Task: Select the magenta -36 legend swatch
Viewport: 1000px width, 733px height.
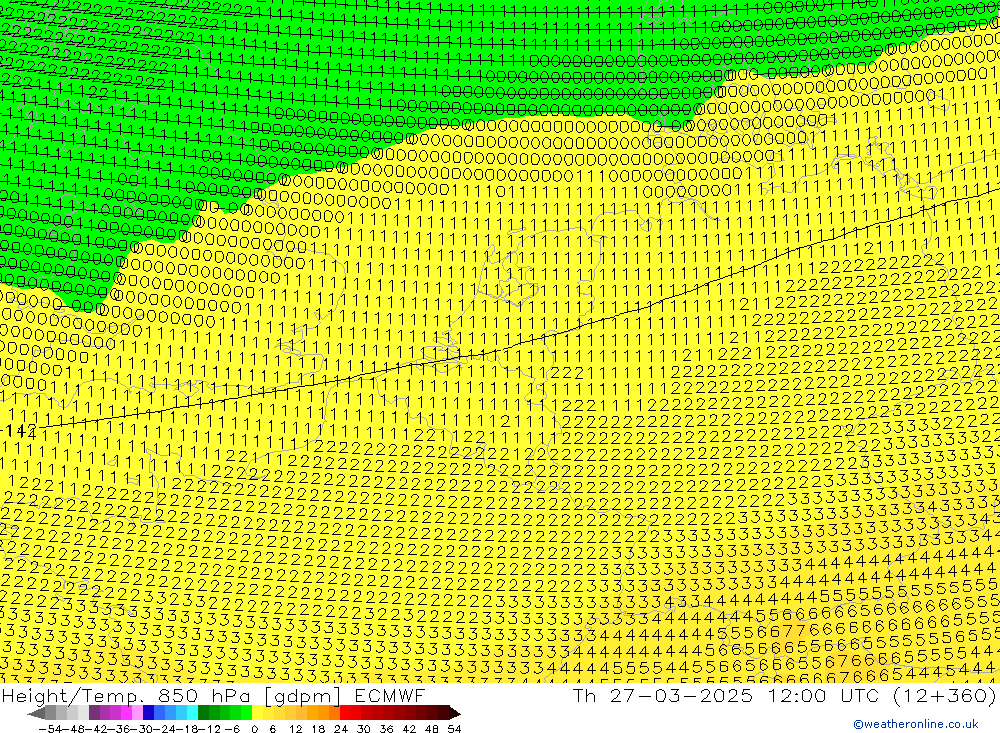Action: pyautogui.click(x=126, y=713)
